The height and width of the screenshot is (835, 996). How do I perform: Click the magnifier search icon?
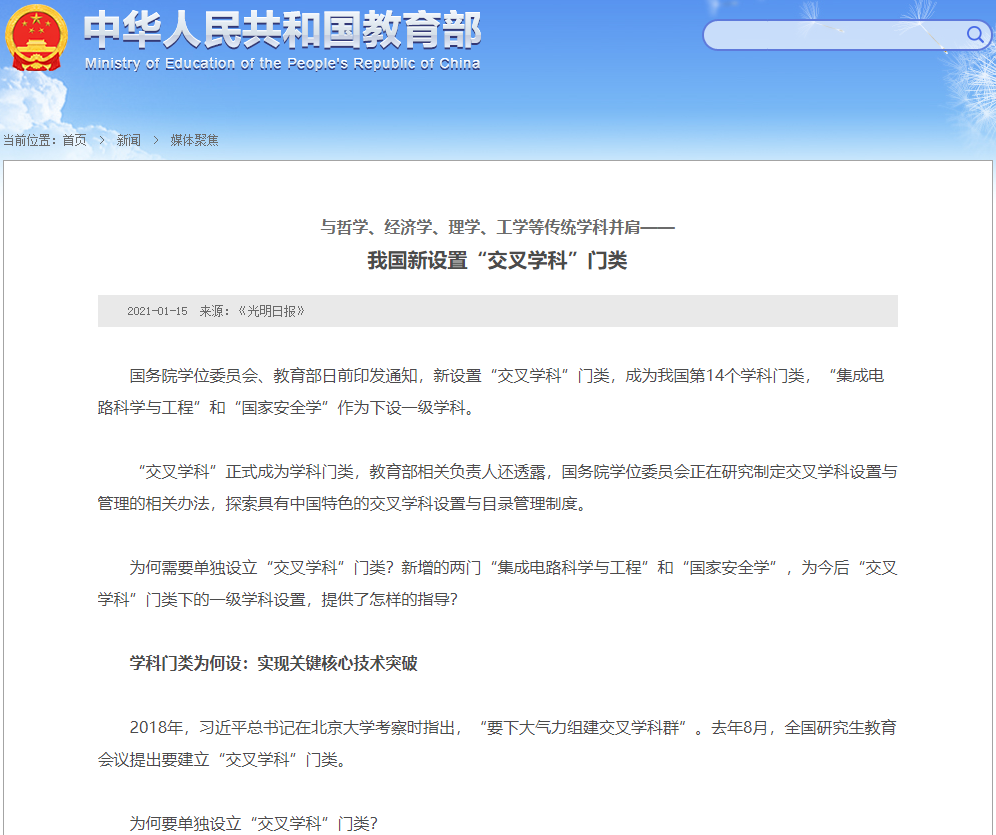point(975,36)
